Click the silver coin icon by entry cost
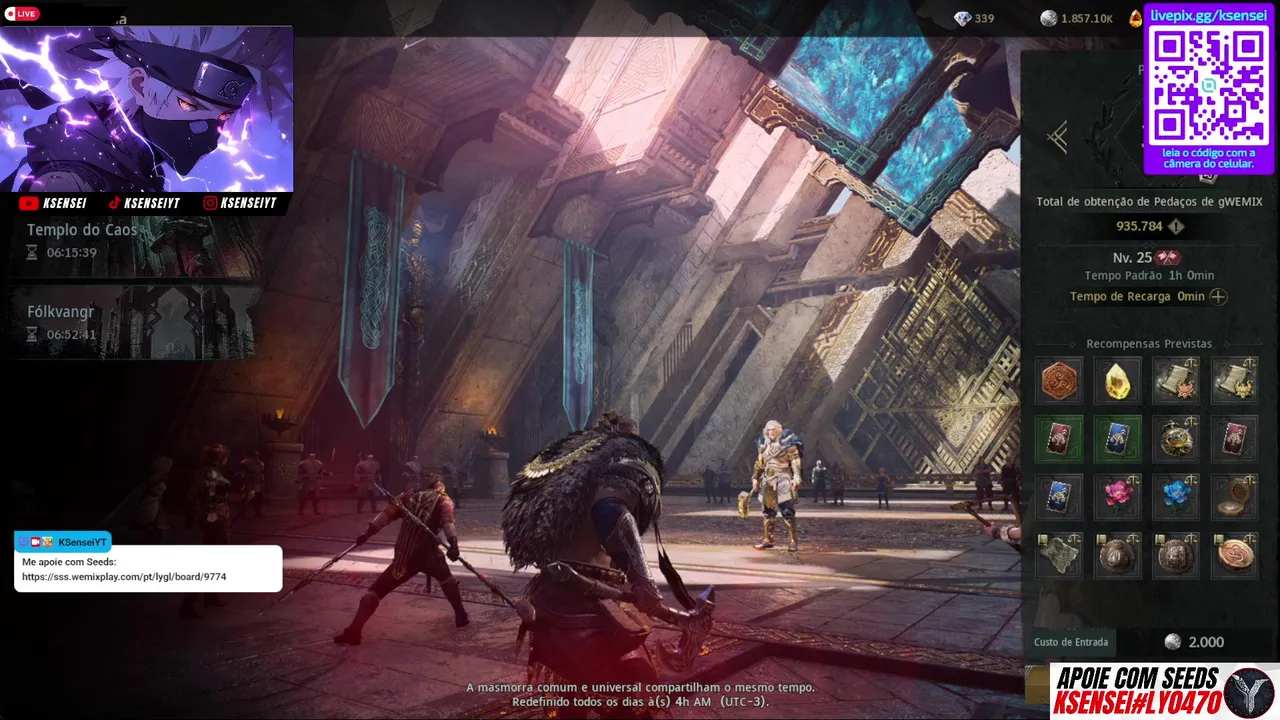This screenshot has height=720, width=1280. coord(1173,642)
